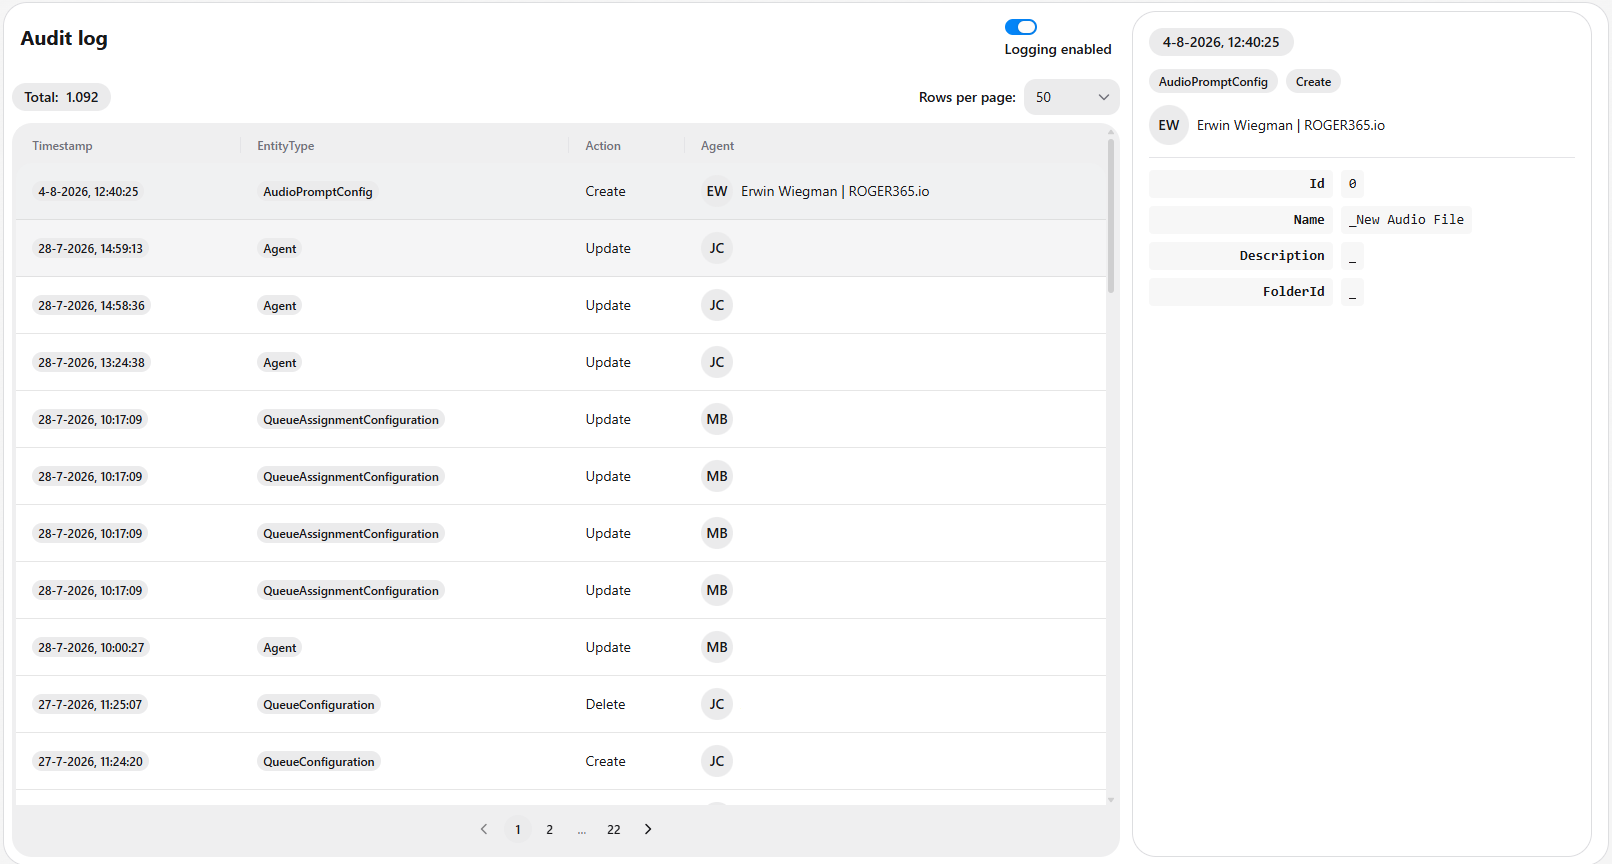Screen dimensions: 1612x864
Task: Sort by the EntityType column header
Action: point(286,146)
